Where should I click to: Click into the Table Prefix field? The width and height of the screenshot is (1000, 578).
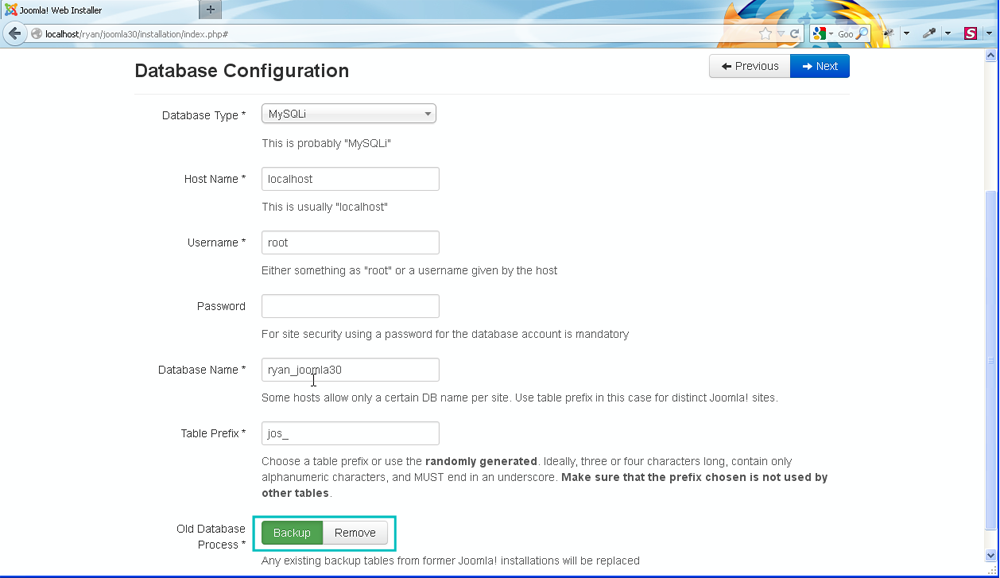click(350, 433)
